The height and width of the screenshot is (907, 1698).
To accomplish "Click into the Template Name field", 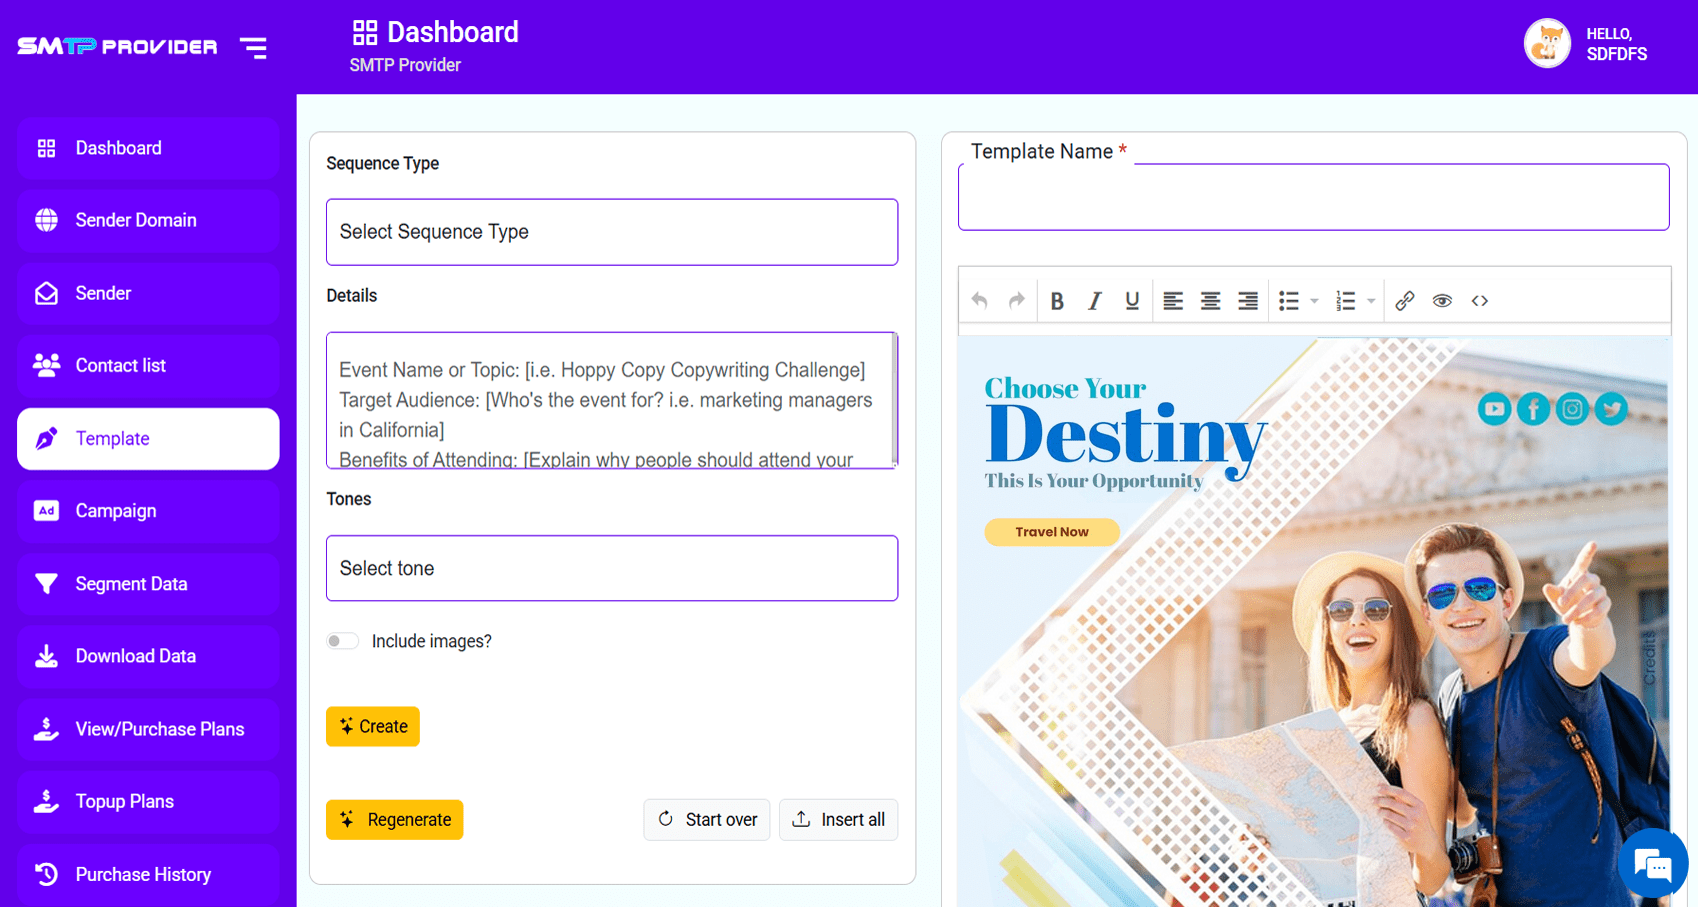I will tap(1313, 198).
